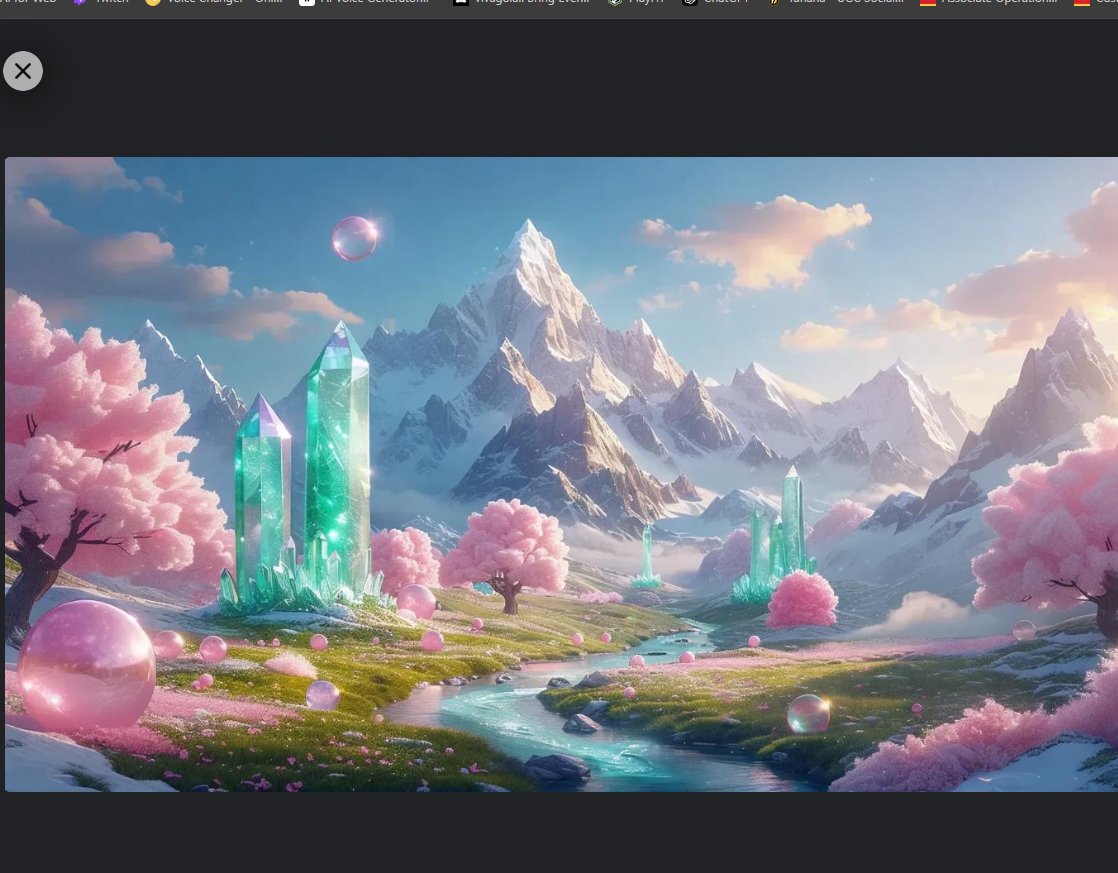
Task: Open the AI Voice Generator bookmark
Action: tap(364, 2)
